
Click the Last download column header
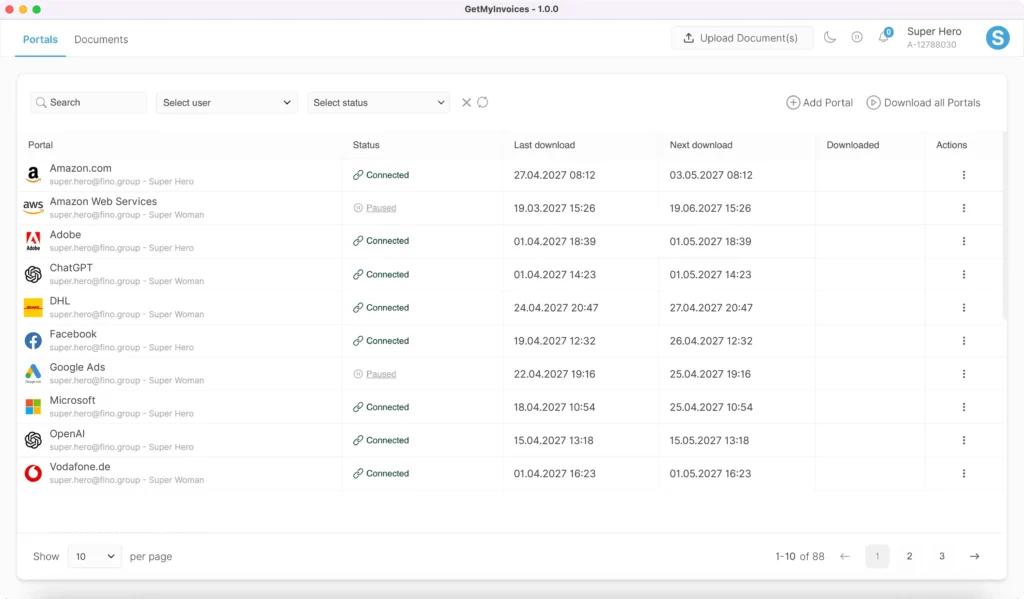click(544, 145)
